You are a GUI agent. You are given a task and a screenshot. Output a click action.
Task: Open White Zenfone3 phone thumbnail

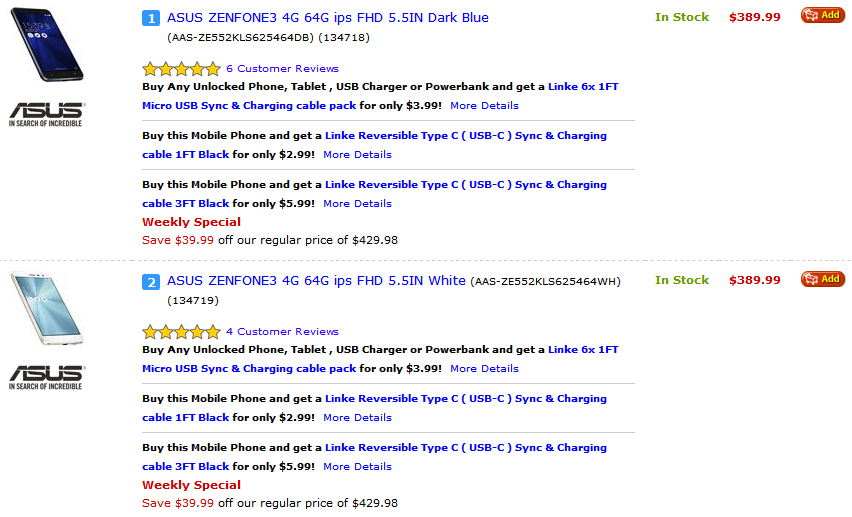point(47,308)
